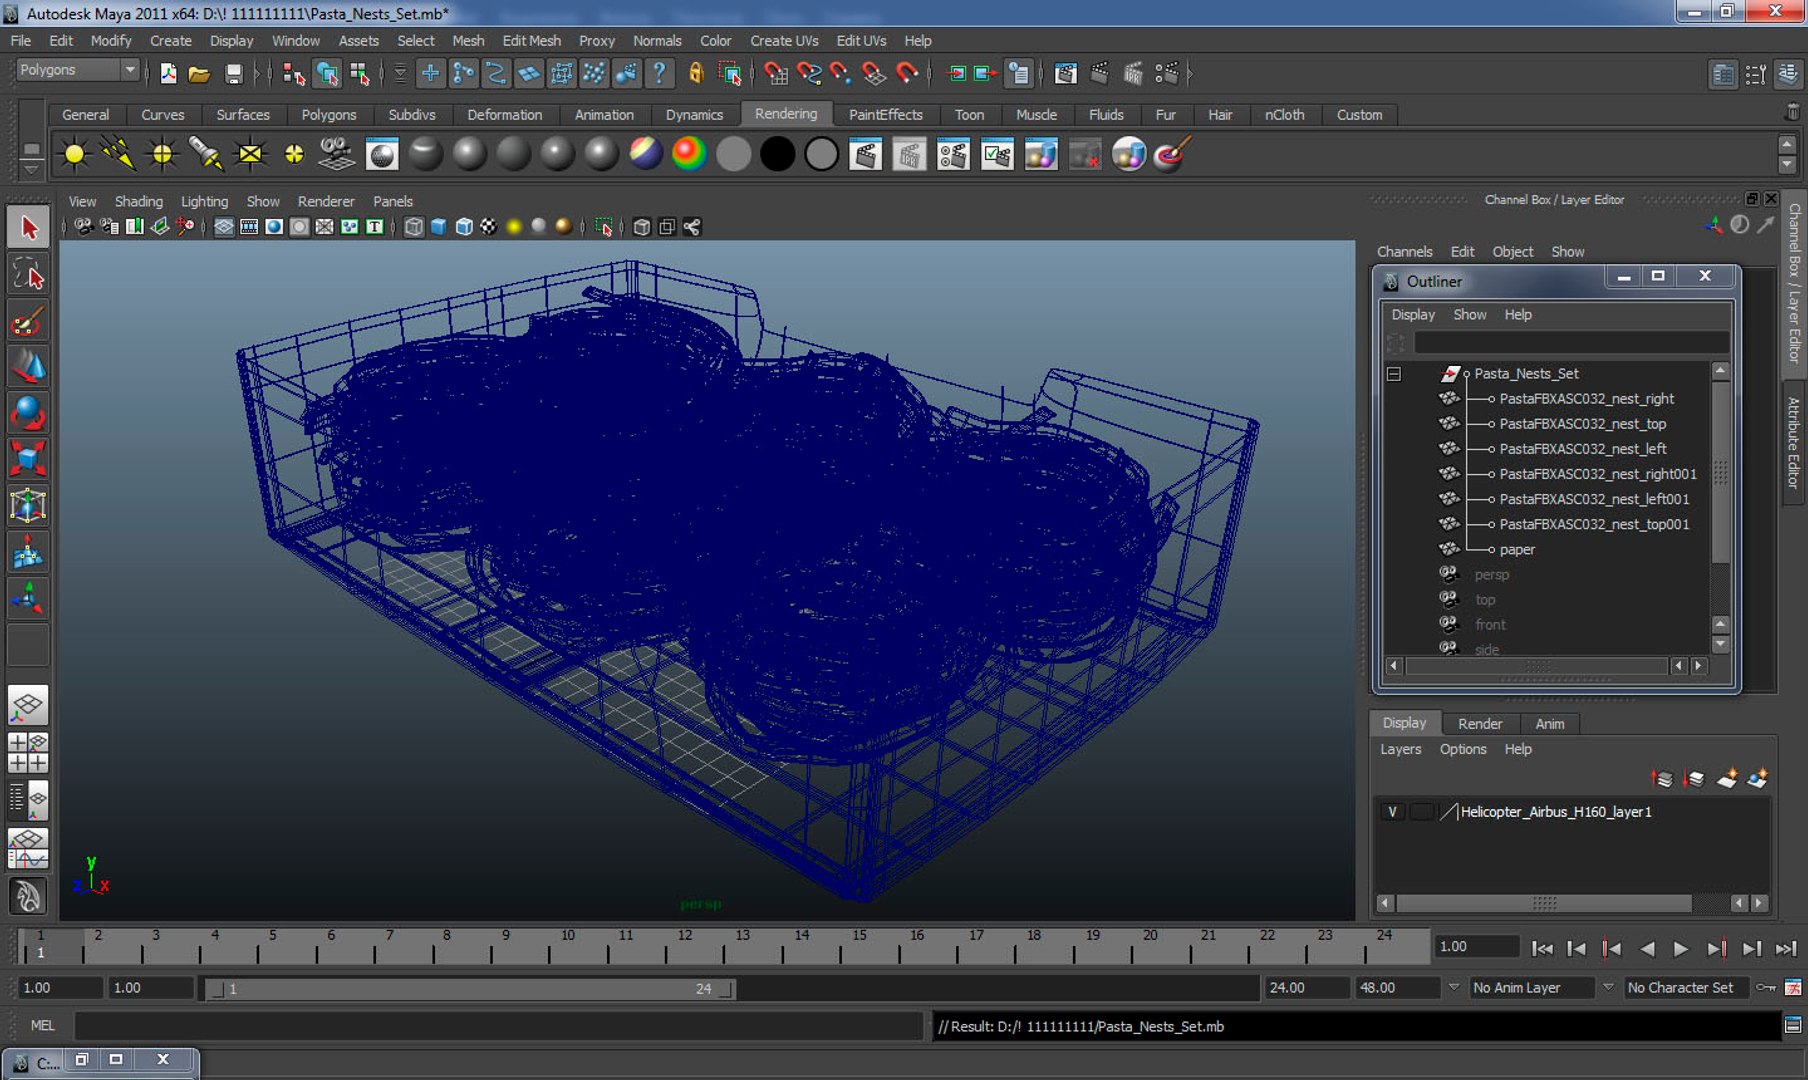1808x1080 pixels.
Task: Switch to the Dynamics shelf tab
Action: [x=693, y=115]
